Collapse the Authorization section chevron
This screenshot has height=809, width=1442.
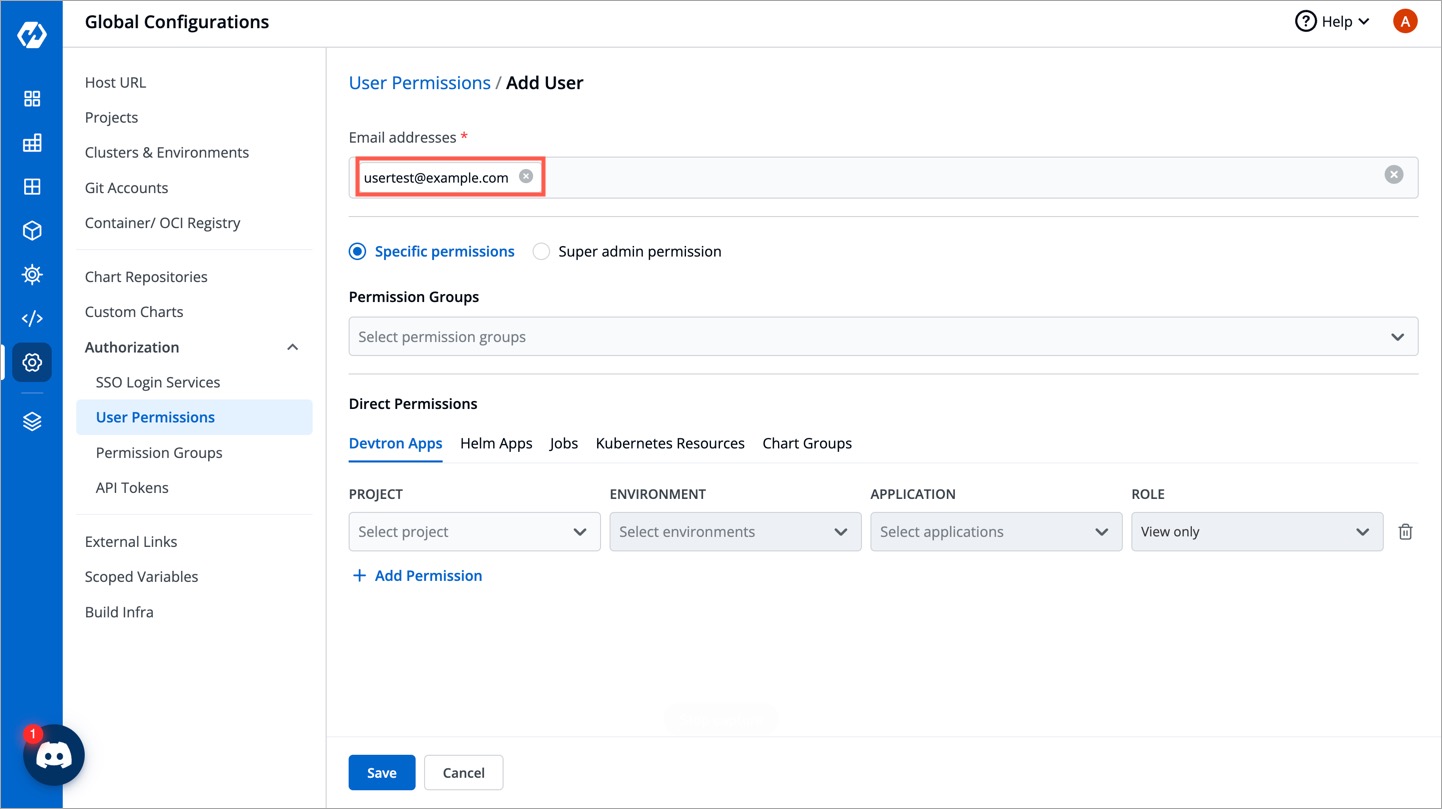click(292, 347)
